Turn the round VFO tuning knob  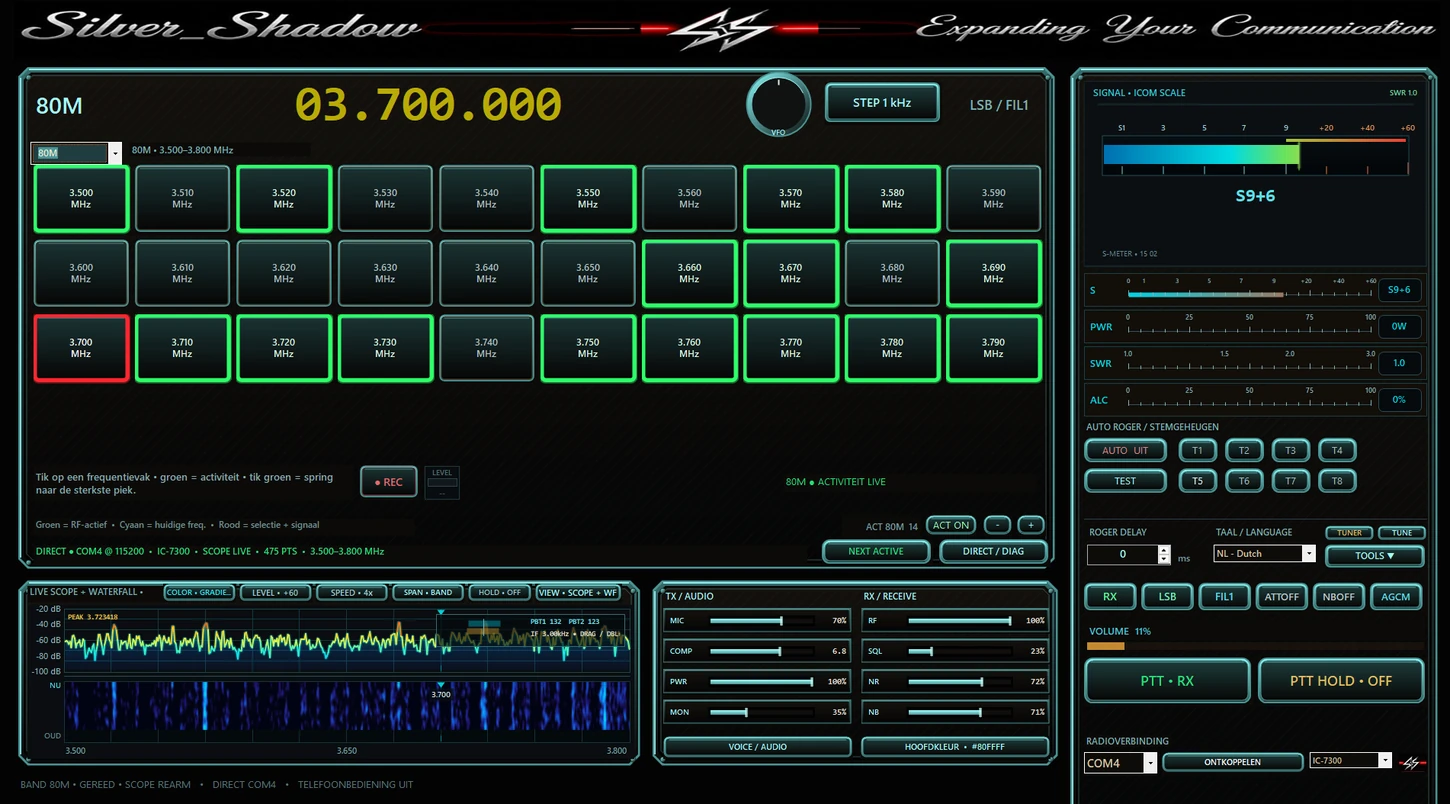coord(778,104)
